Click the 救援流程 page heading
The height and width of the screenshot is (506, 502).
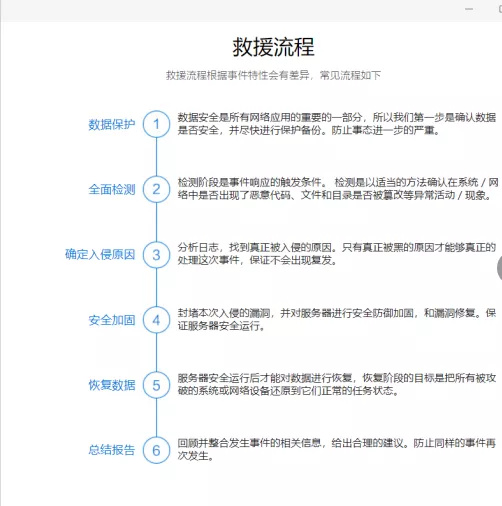[273, 47]
